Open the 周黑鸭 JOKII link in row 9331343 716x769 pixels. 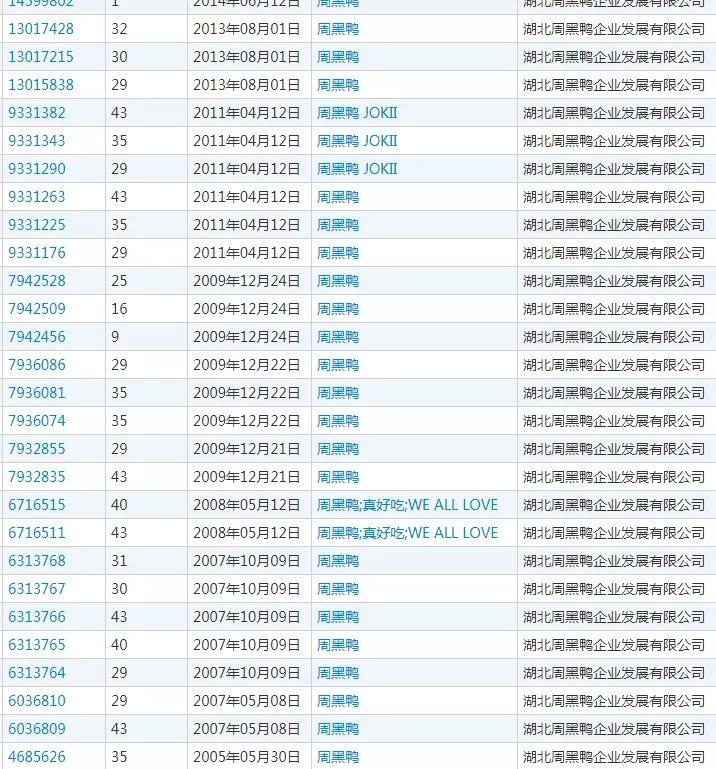357,141
